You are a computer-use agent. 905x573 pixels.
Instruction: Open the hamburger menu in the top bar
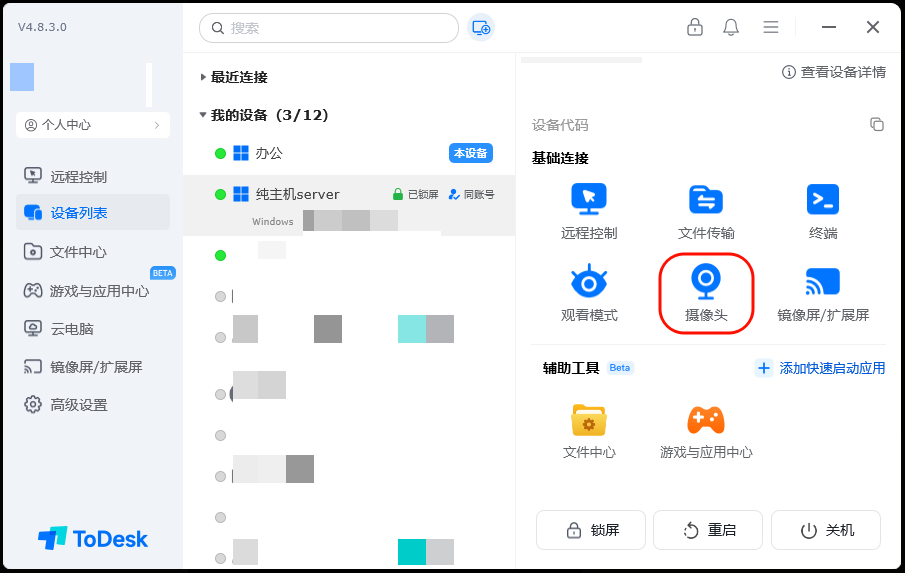(x=771, y=27)
